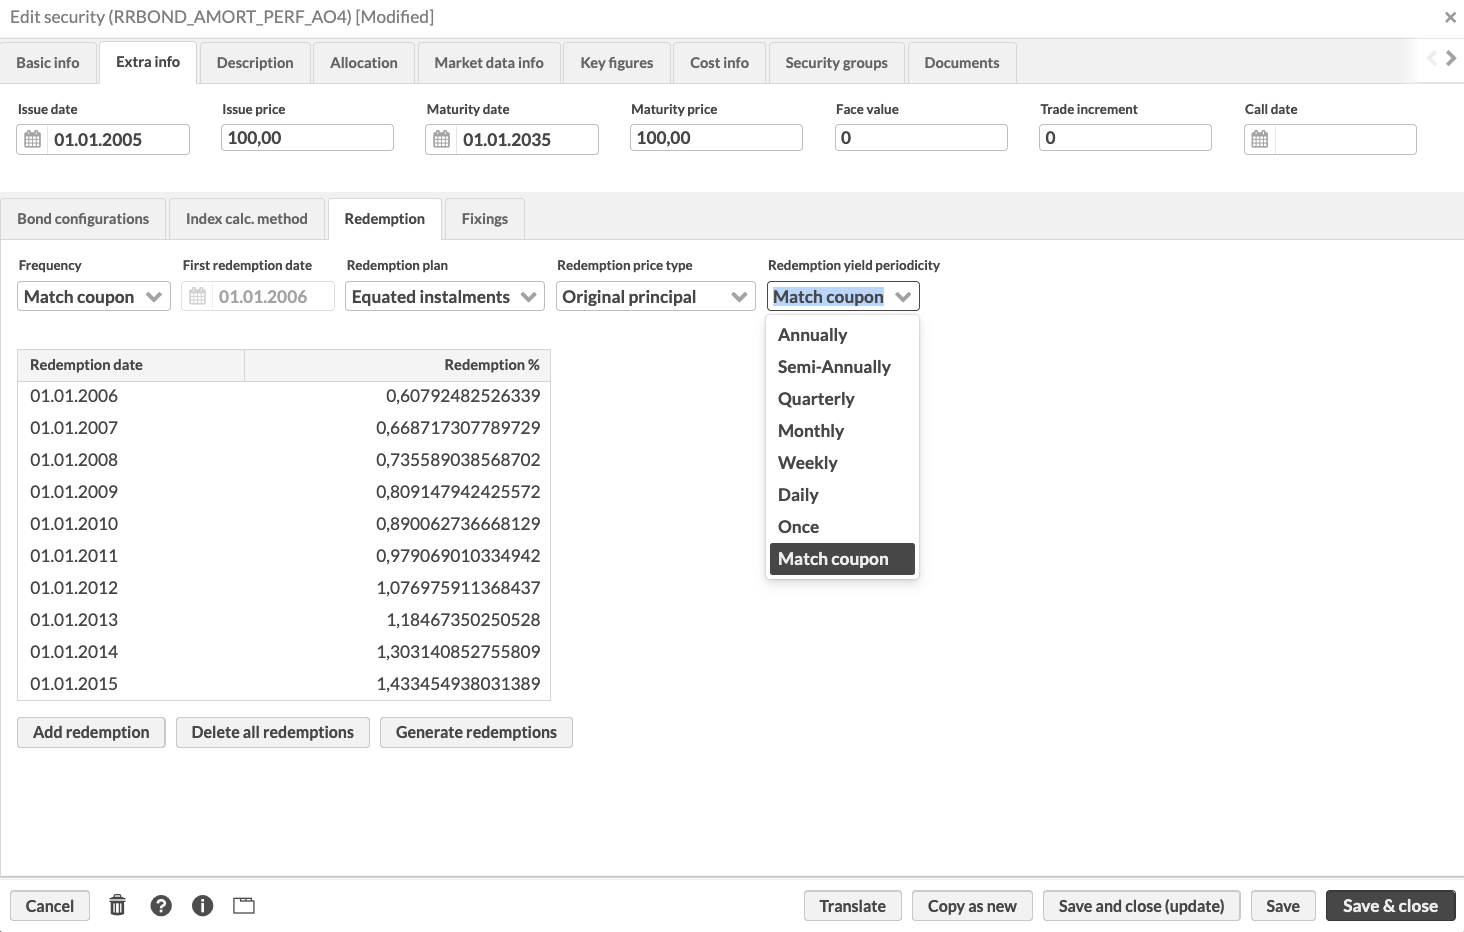Open the Cost info tab
The height and width of the screenshot is (932, 1464).
tap(719, 62)
